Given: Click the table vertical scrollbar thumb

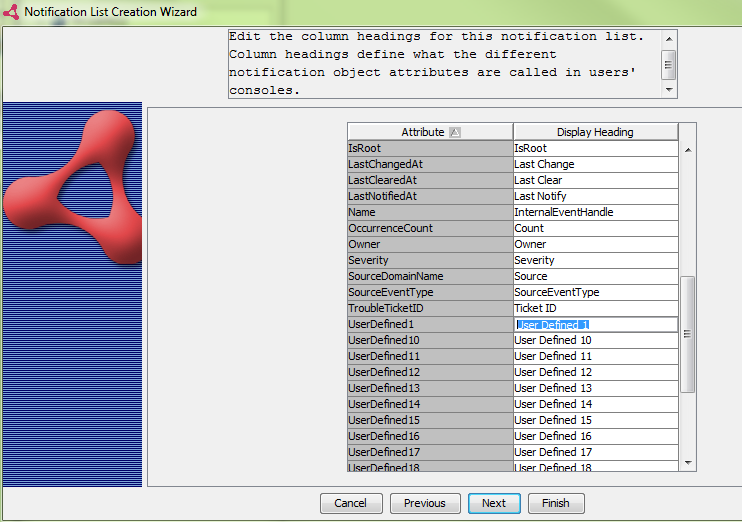Looking at the screenshot, I should coord(688,334).
